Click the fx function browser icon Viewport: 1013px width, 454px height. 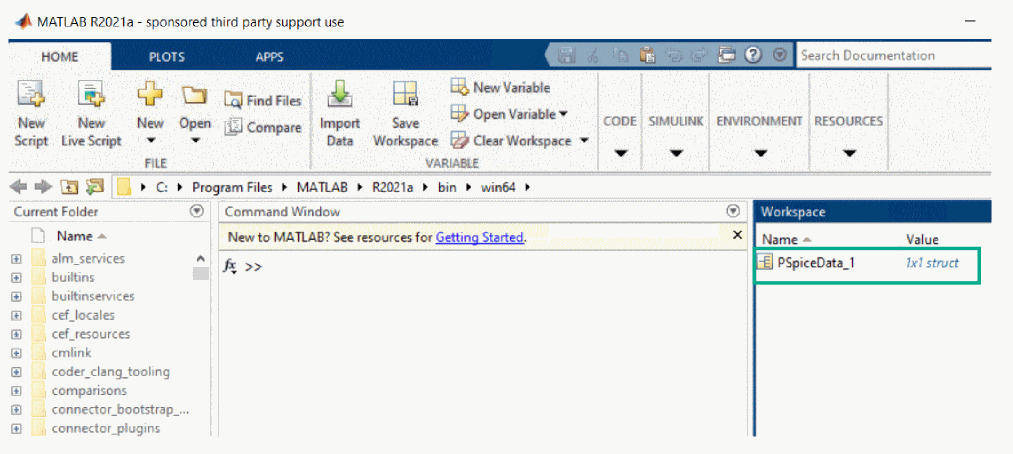230,265
